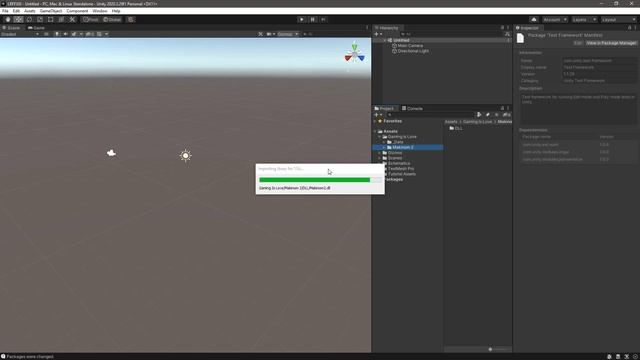The image size is (640, 360).
Task: Select Main Camera in Hierarchy
Action: click(410, 46)
